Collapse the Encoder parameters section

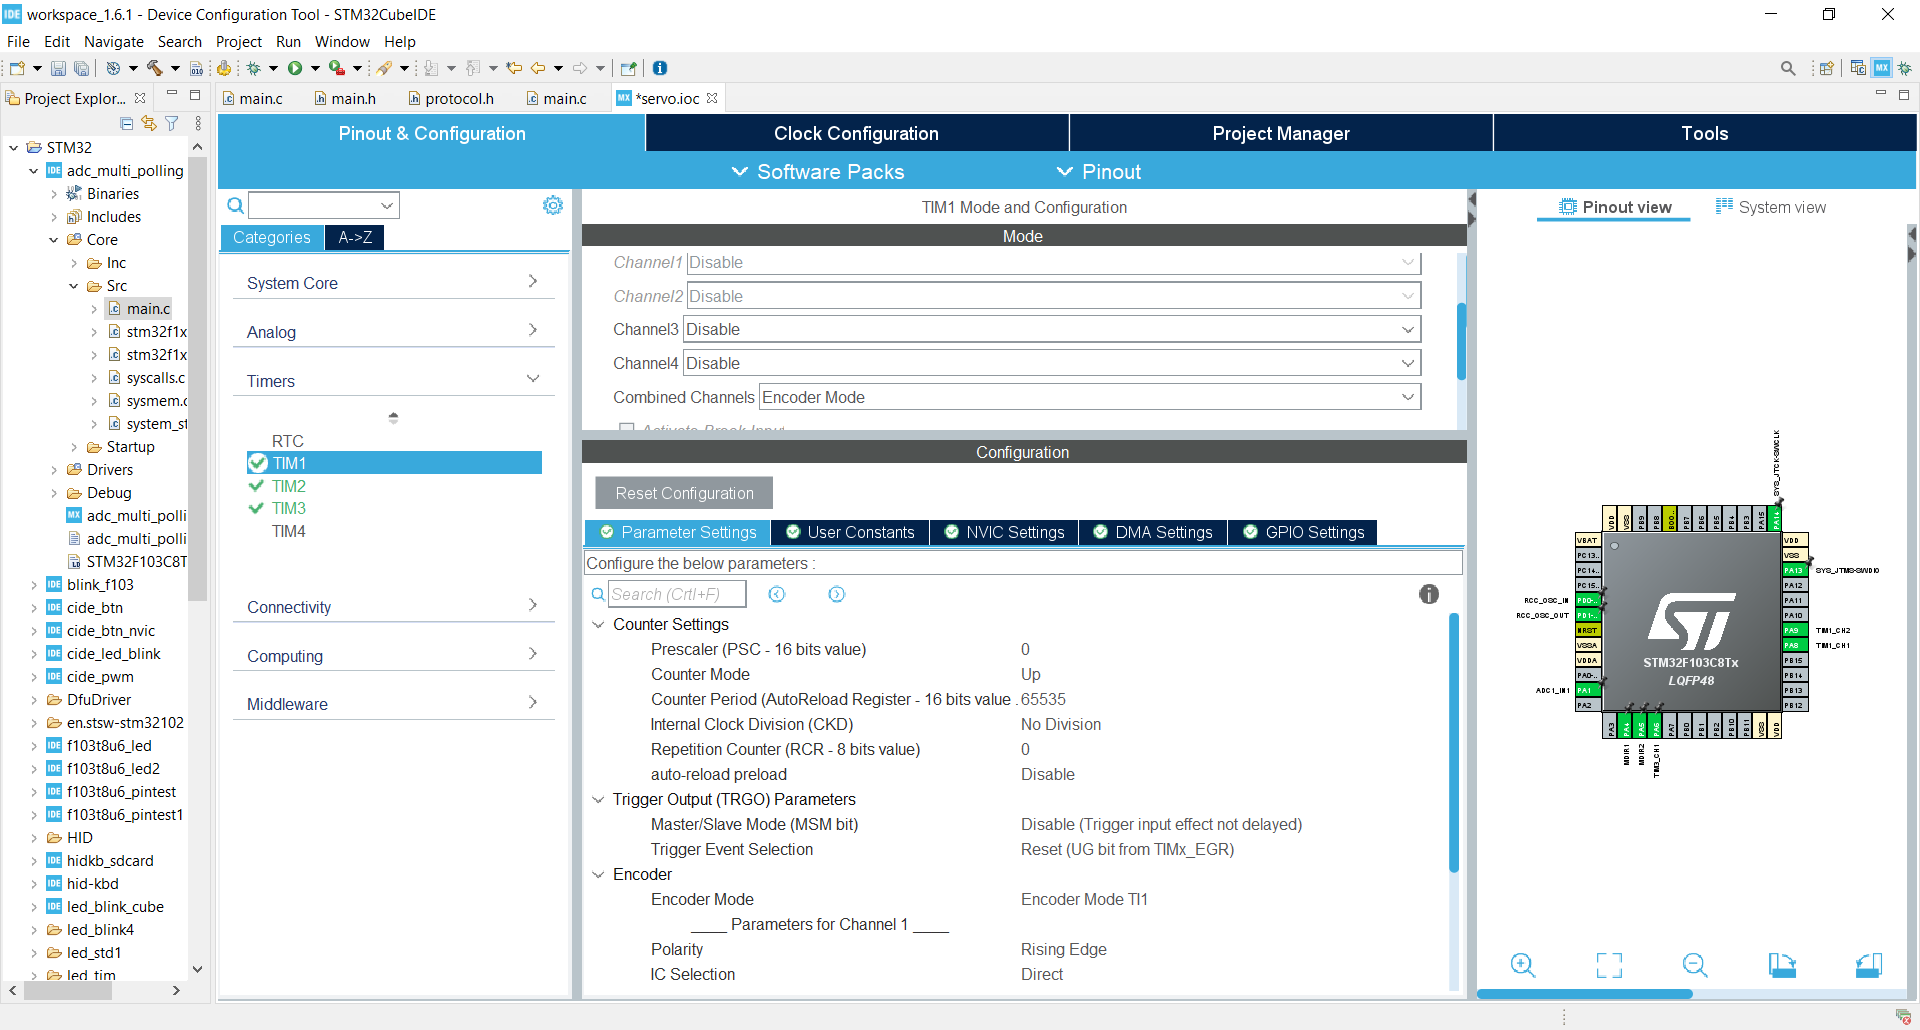point(598,875)
